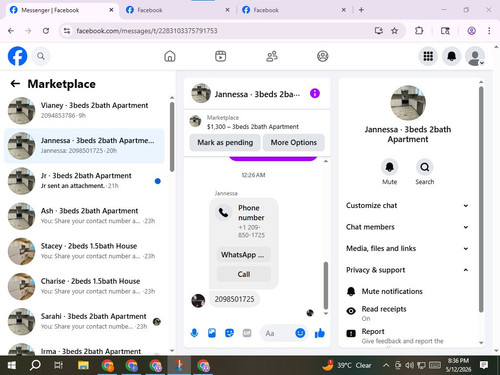This screenshot has height=375, width=500.
Task: Open the Facebook search magnifier
Action: coord(41,56)
